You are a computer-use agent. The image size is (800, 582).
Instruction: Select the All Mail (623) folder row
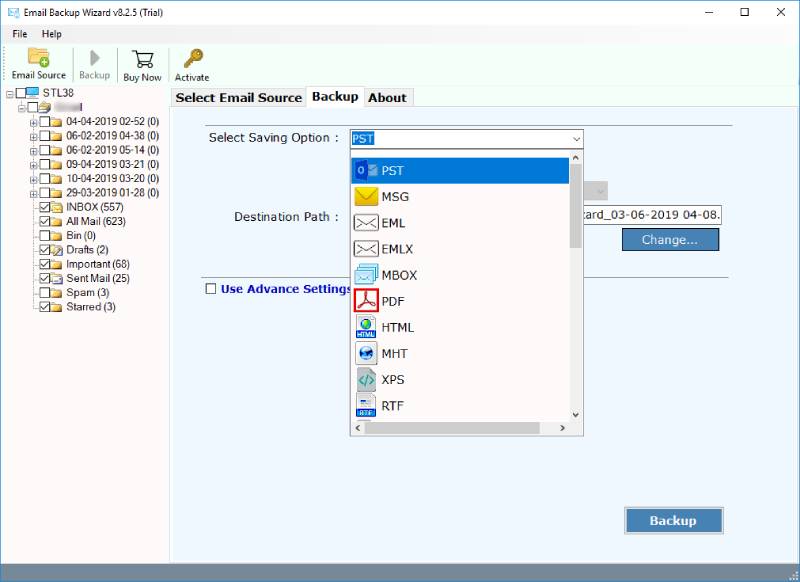coord(96,221)
